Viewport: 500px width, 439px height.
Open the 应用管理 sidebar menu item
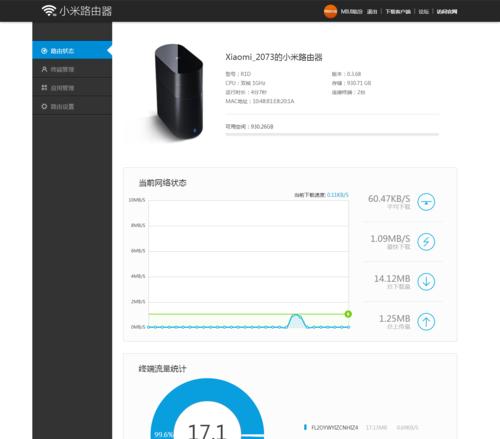(72, 88)
